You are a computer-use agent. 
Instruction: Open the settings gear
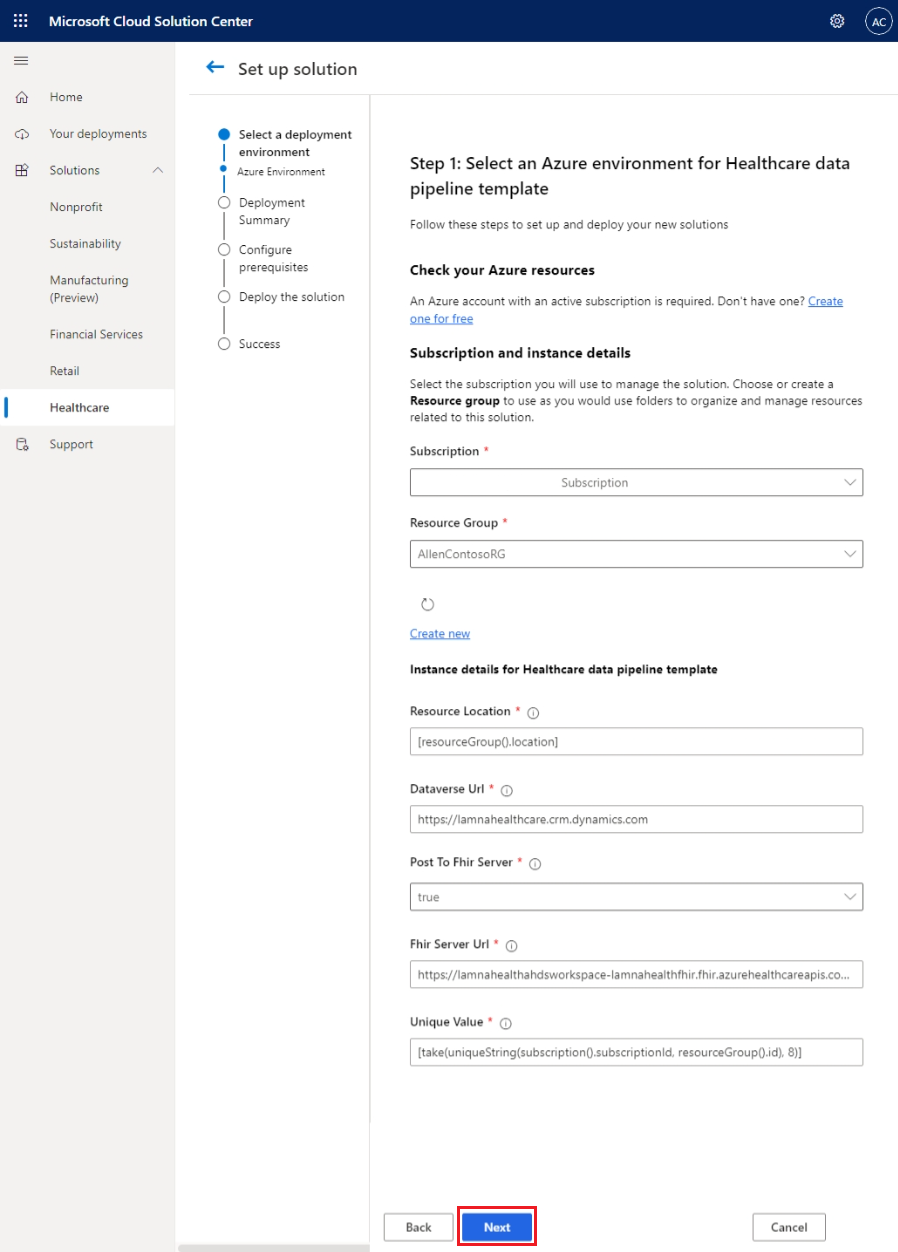837,20
